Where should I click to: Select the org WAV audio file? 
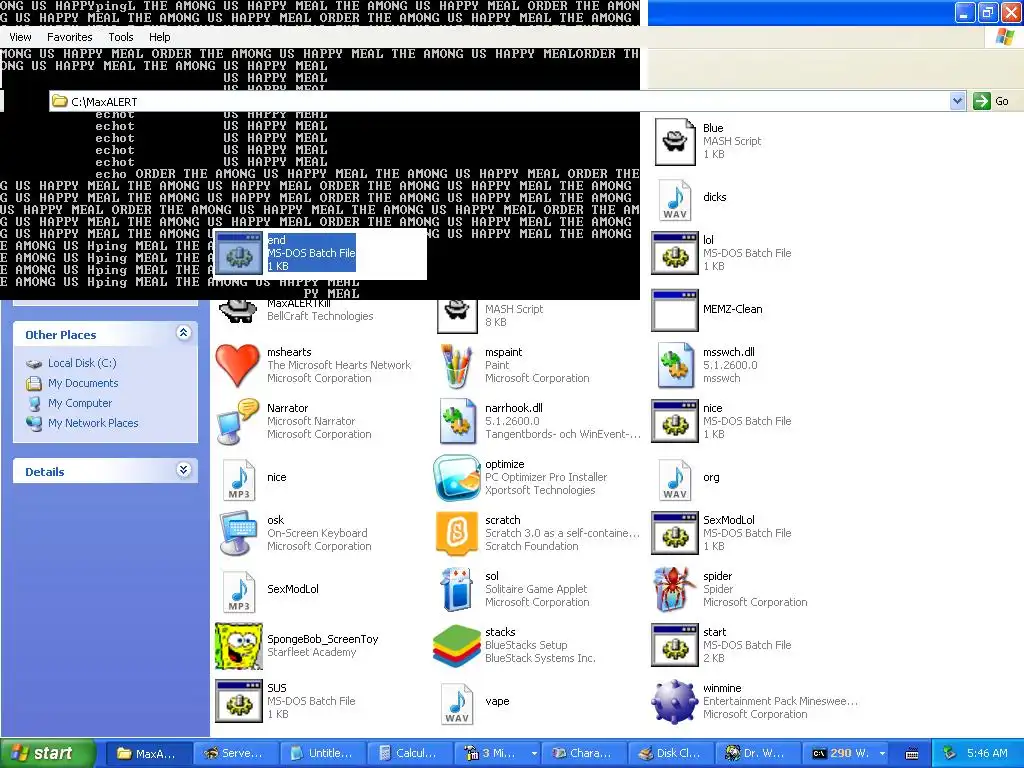[x=675, y=480]
